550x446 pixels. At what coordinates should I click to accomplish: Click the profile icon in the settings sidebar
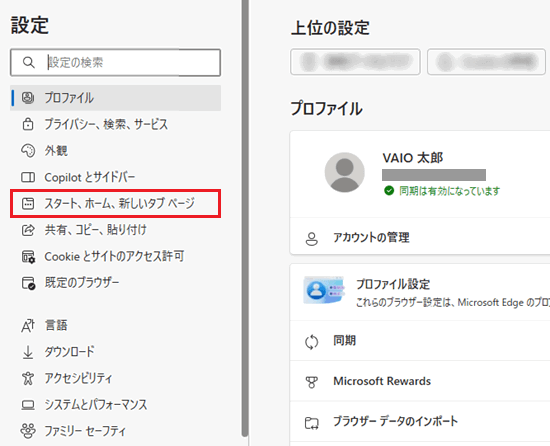click(28, 98)
